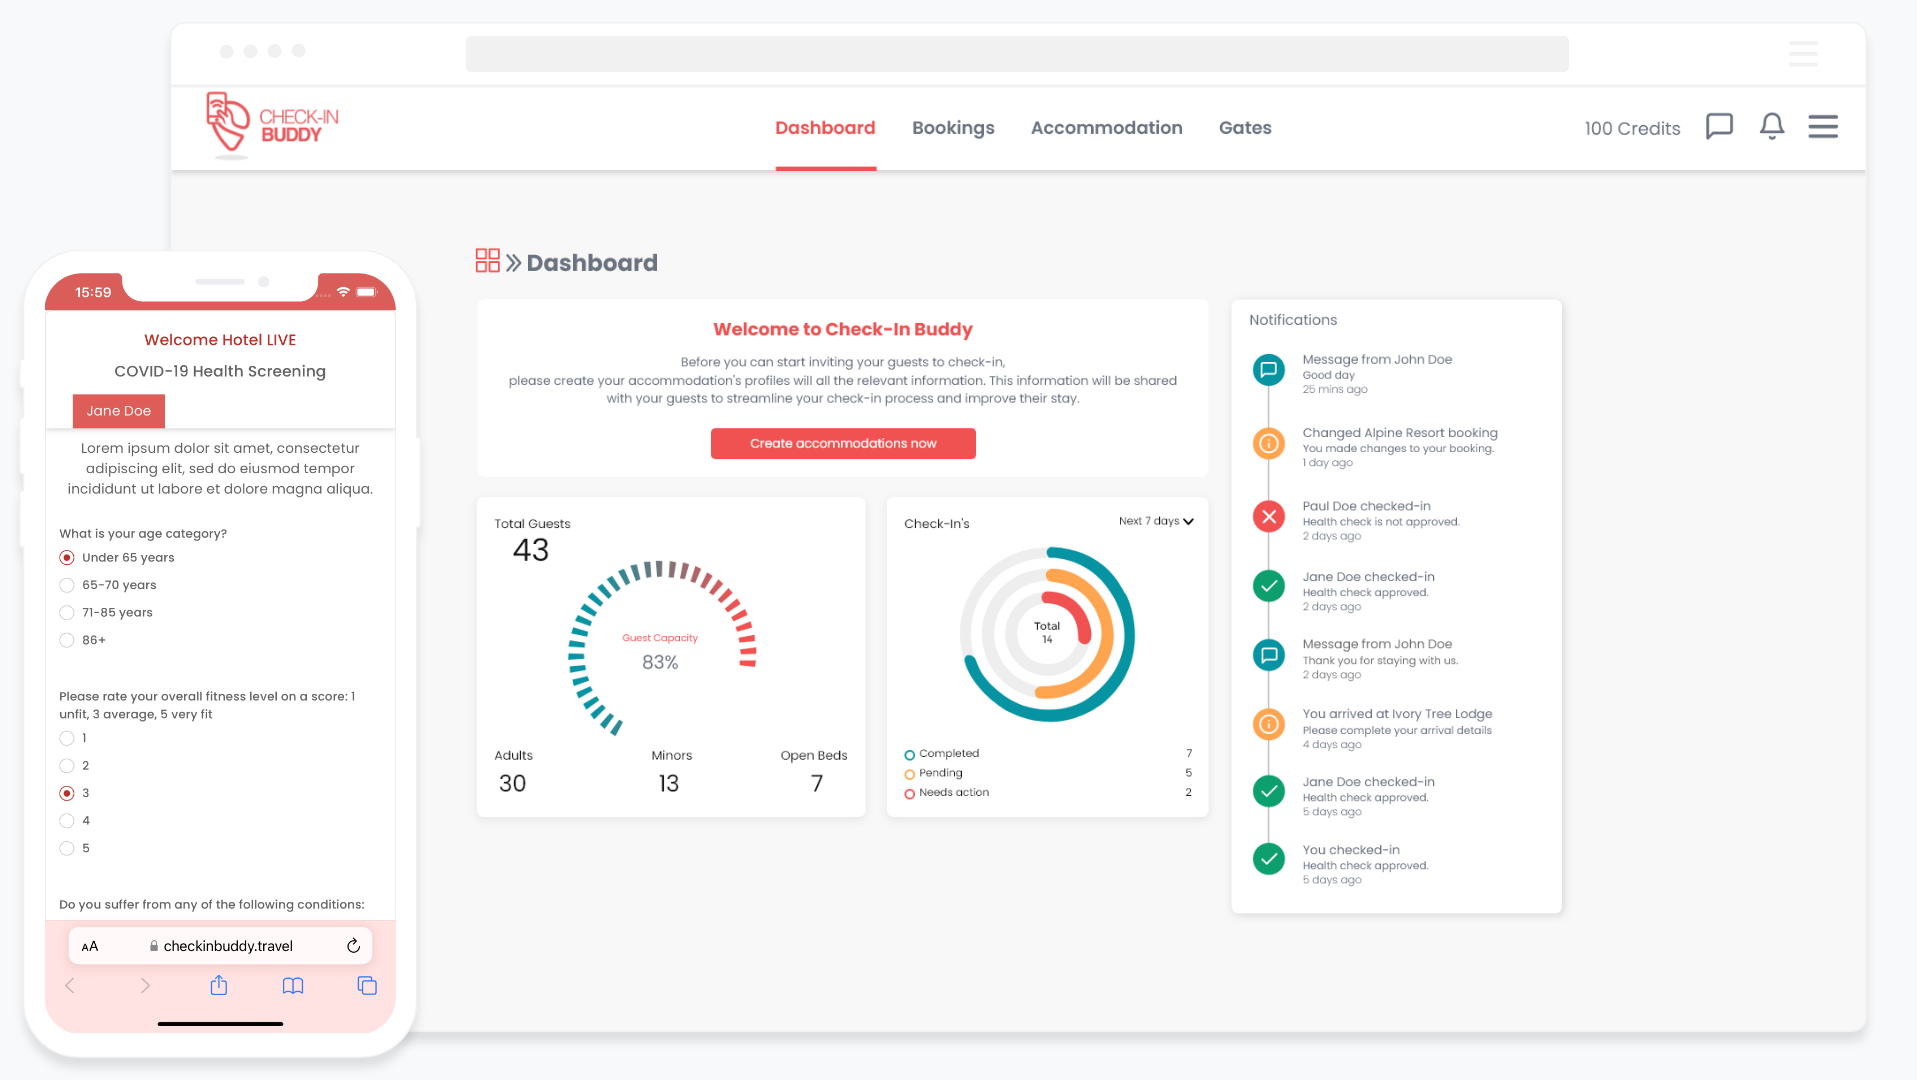Viewport: 1917px width, 1080px height.
Task: Click 'Create accommodations now' button
Action: (843, 443)
